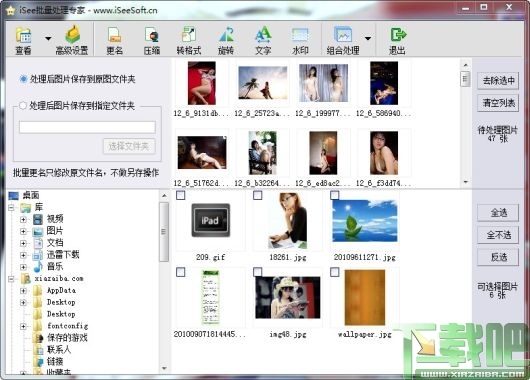This screenshot has height=380, width=530.
Task: Select the wallpaper.jpg wood thumbnail
Action: [x=365, y=298]
